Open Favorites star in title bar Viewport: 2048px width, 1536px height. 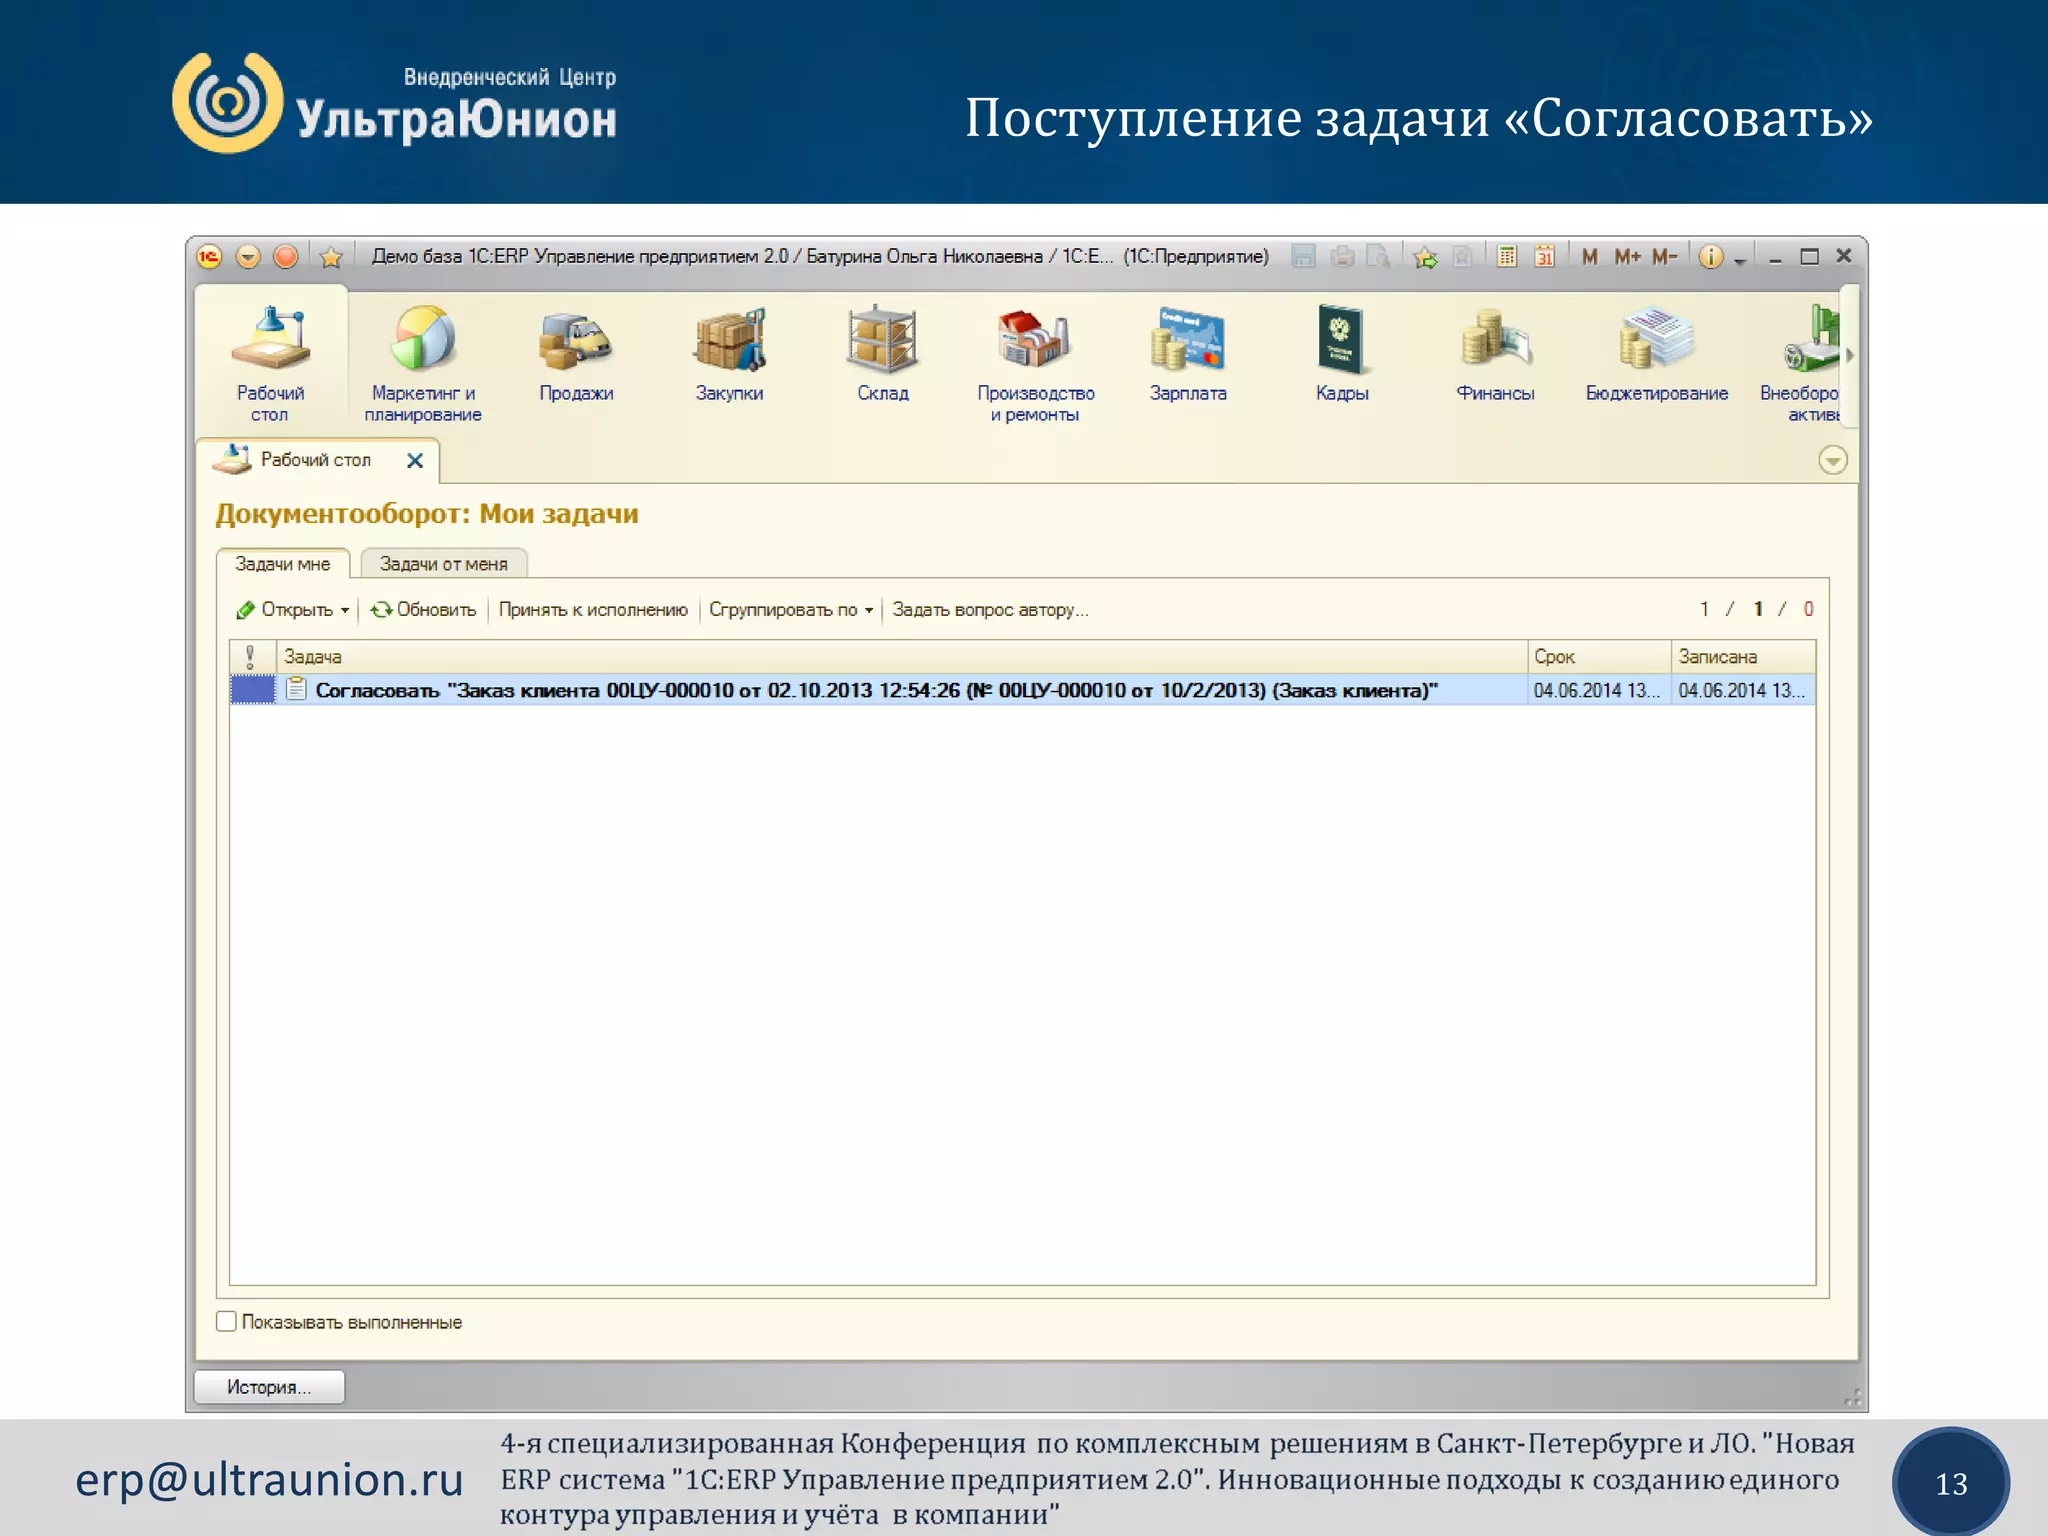pos(331,258)
